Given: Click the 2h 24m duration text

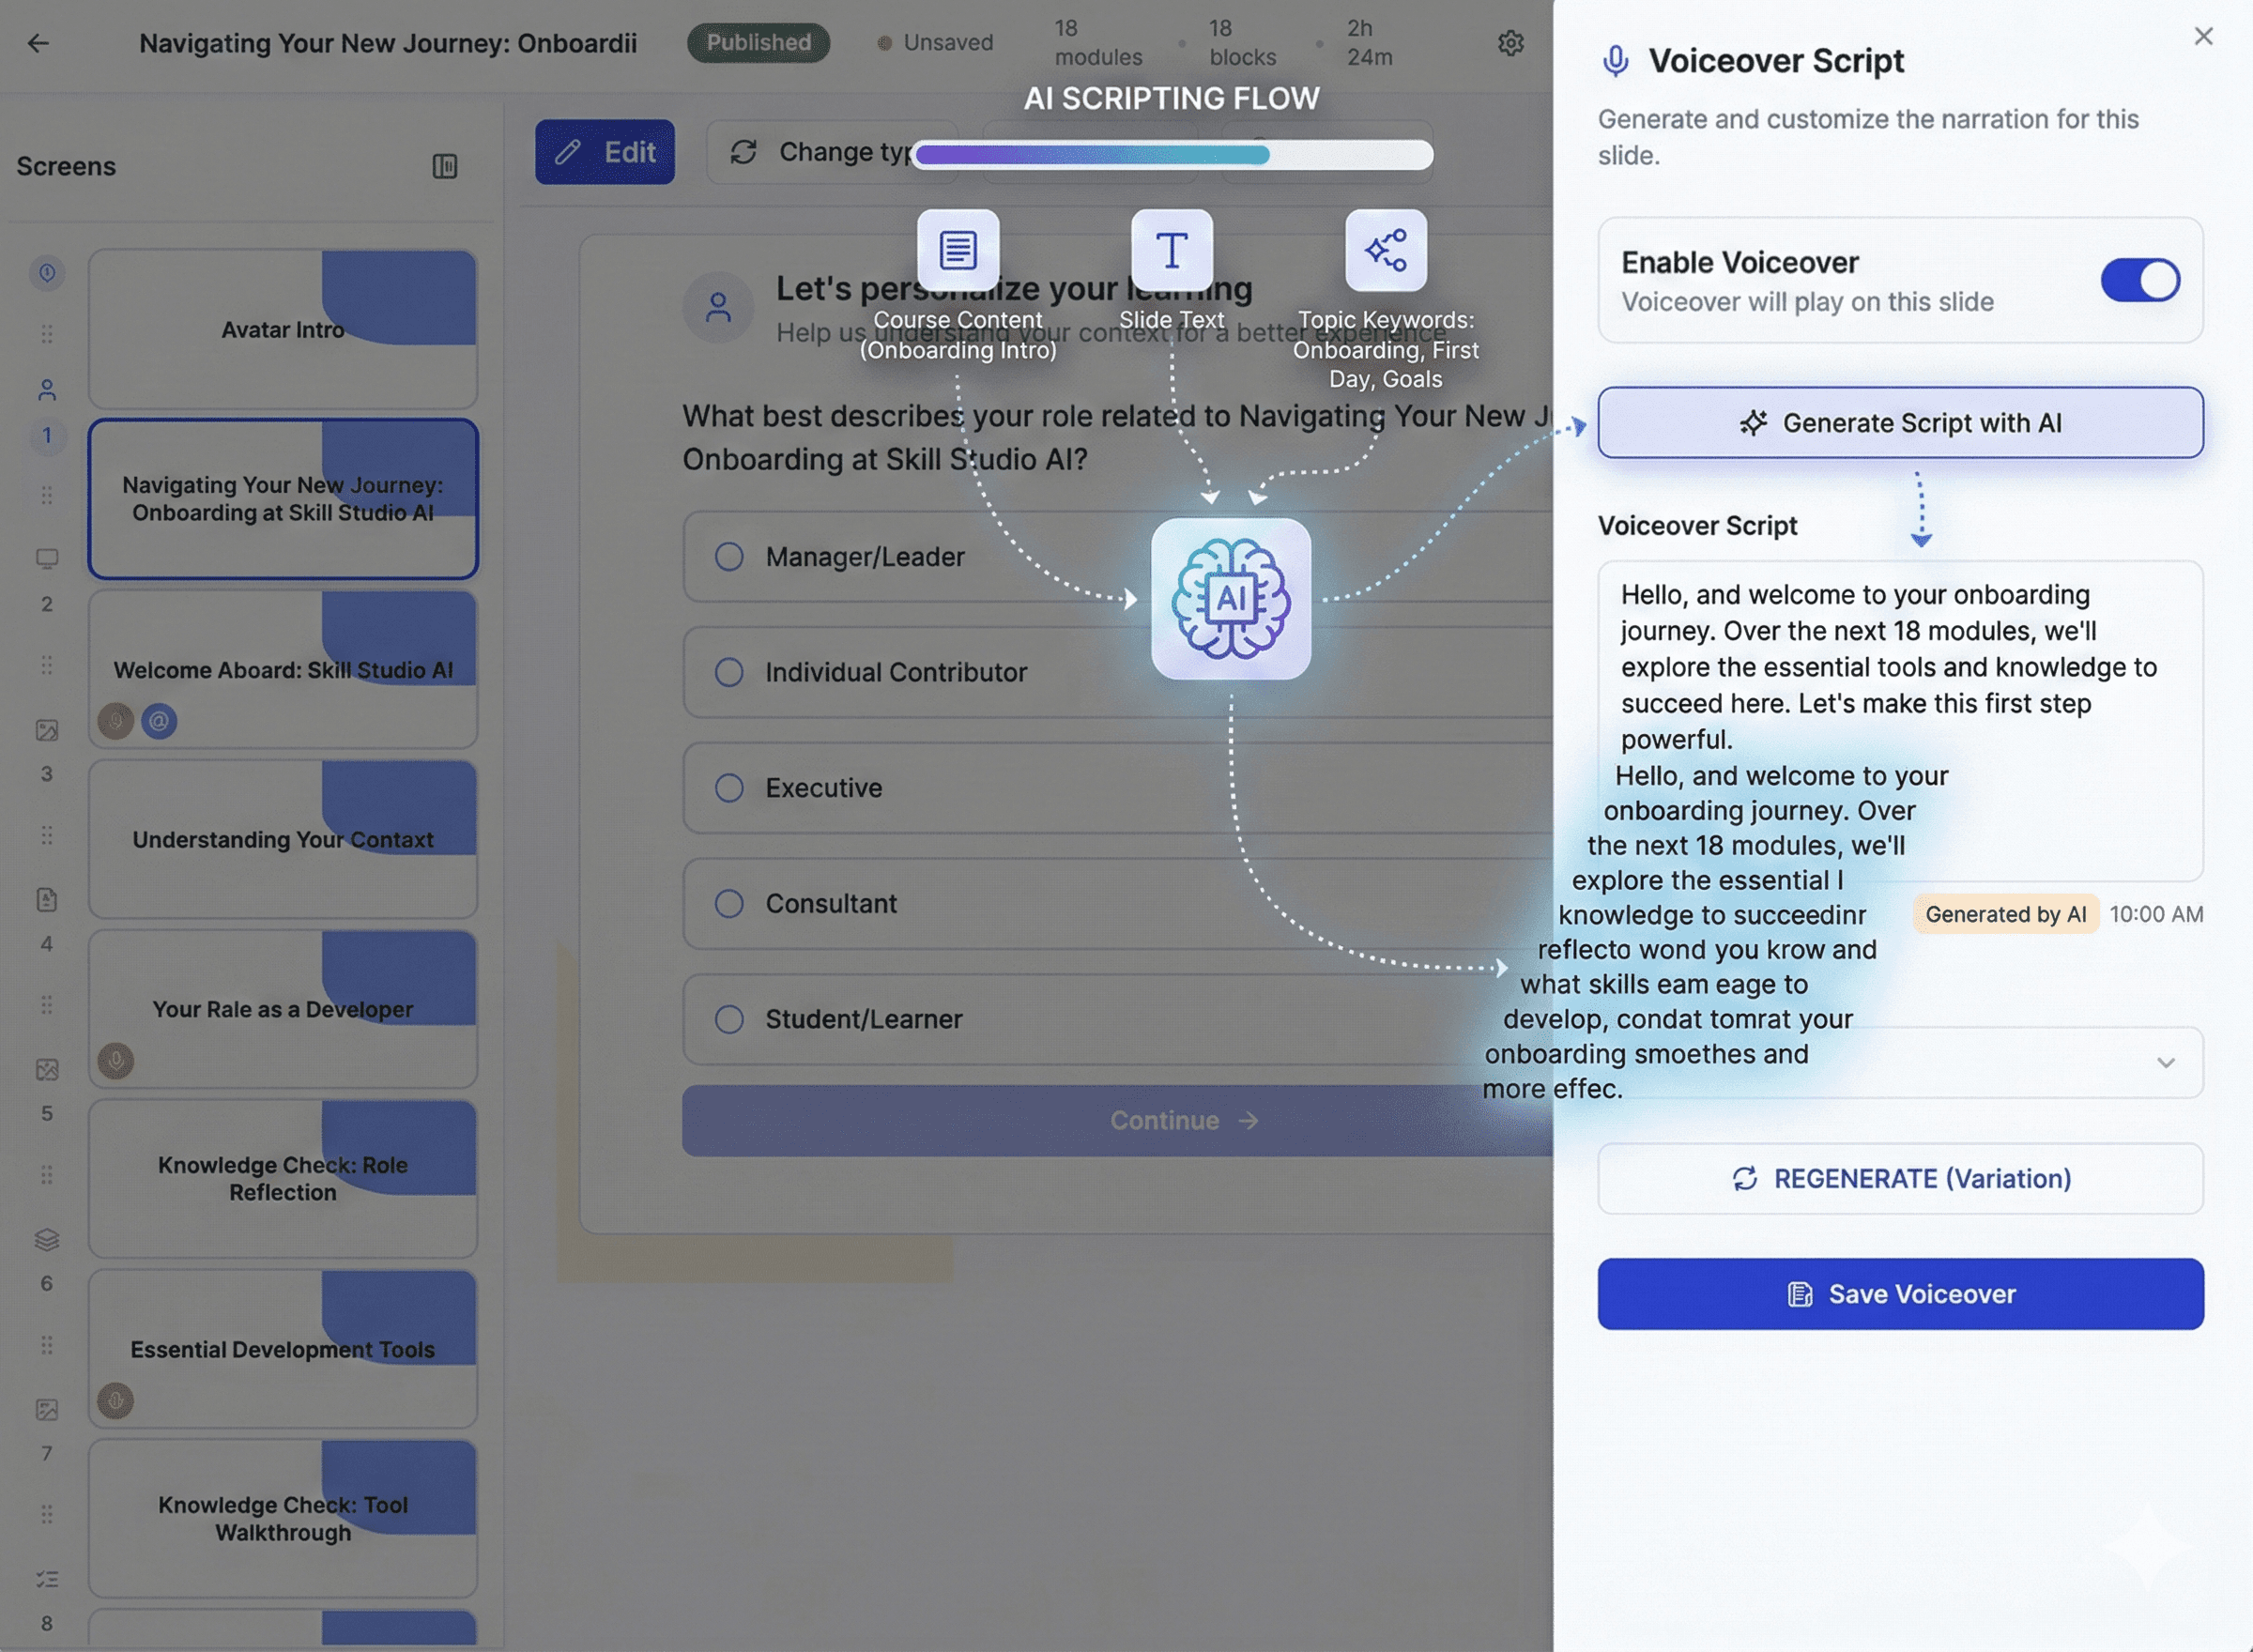Looking at the screenshot, I should (1369, 43).
